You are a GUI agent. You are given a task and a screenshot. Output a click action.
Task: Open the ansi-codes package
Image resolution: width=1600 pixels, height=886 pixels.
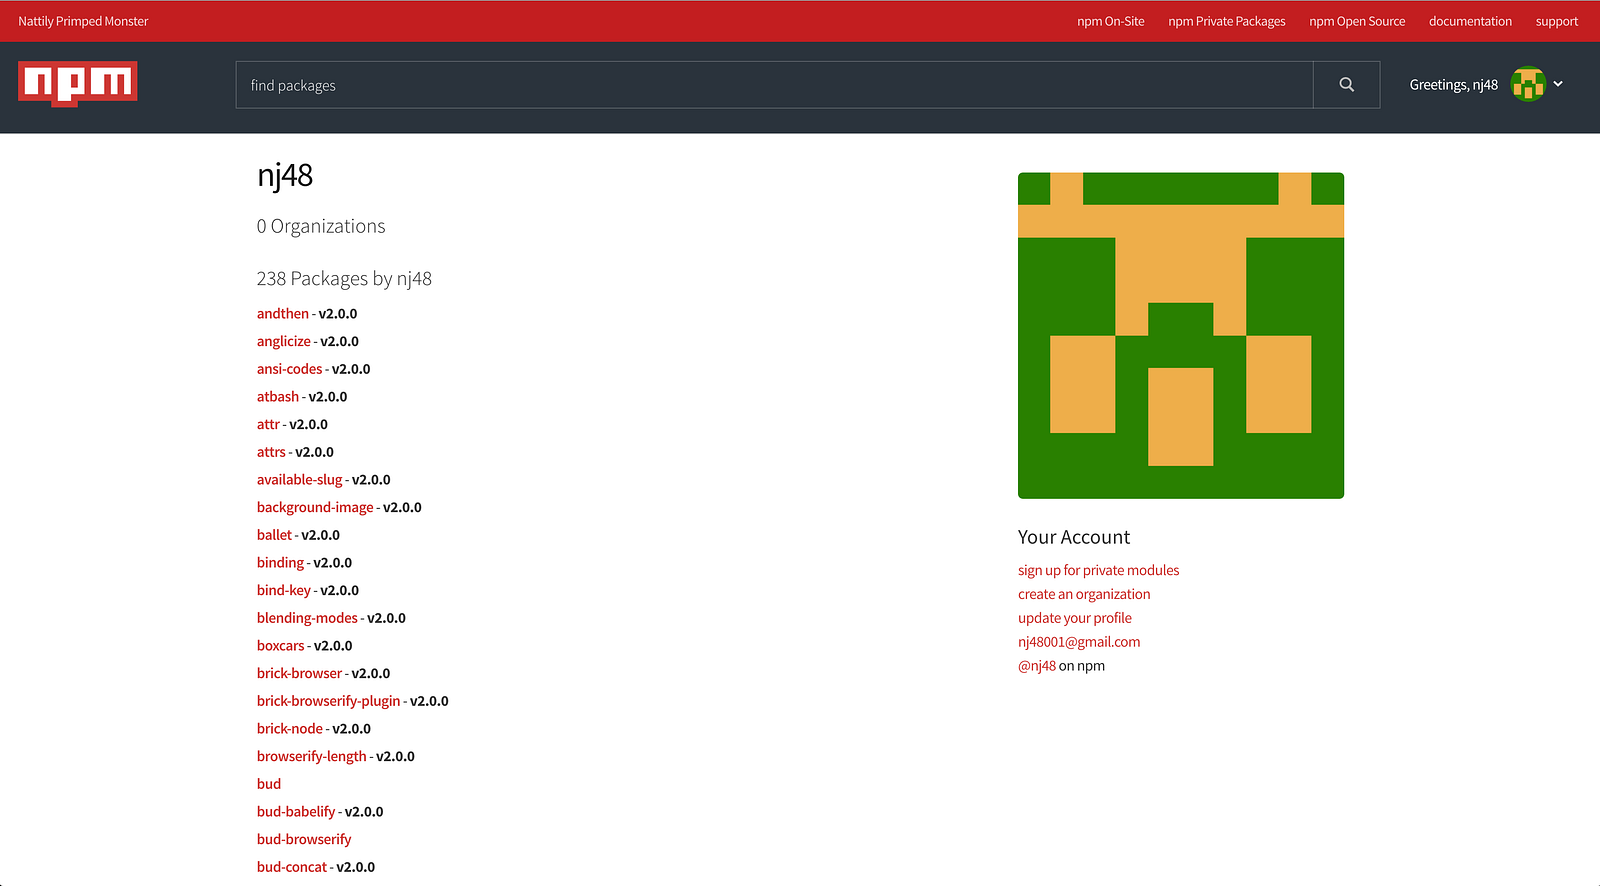(290, 369)
